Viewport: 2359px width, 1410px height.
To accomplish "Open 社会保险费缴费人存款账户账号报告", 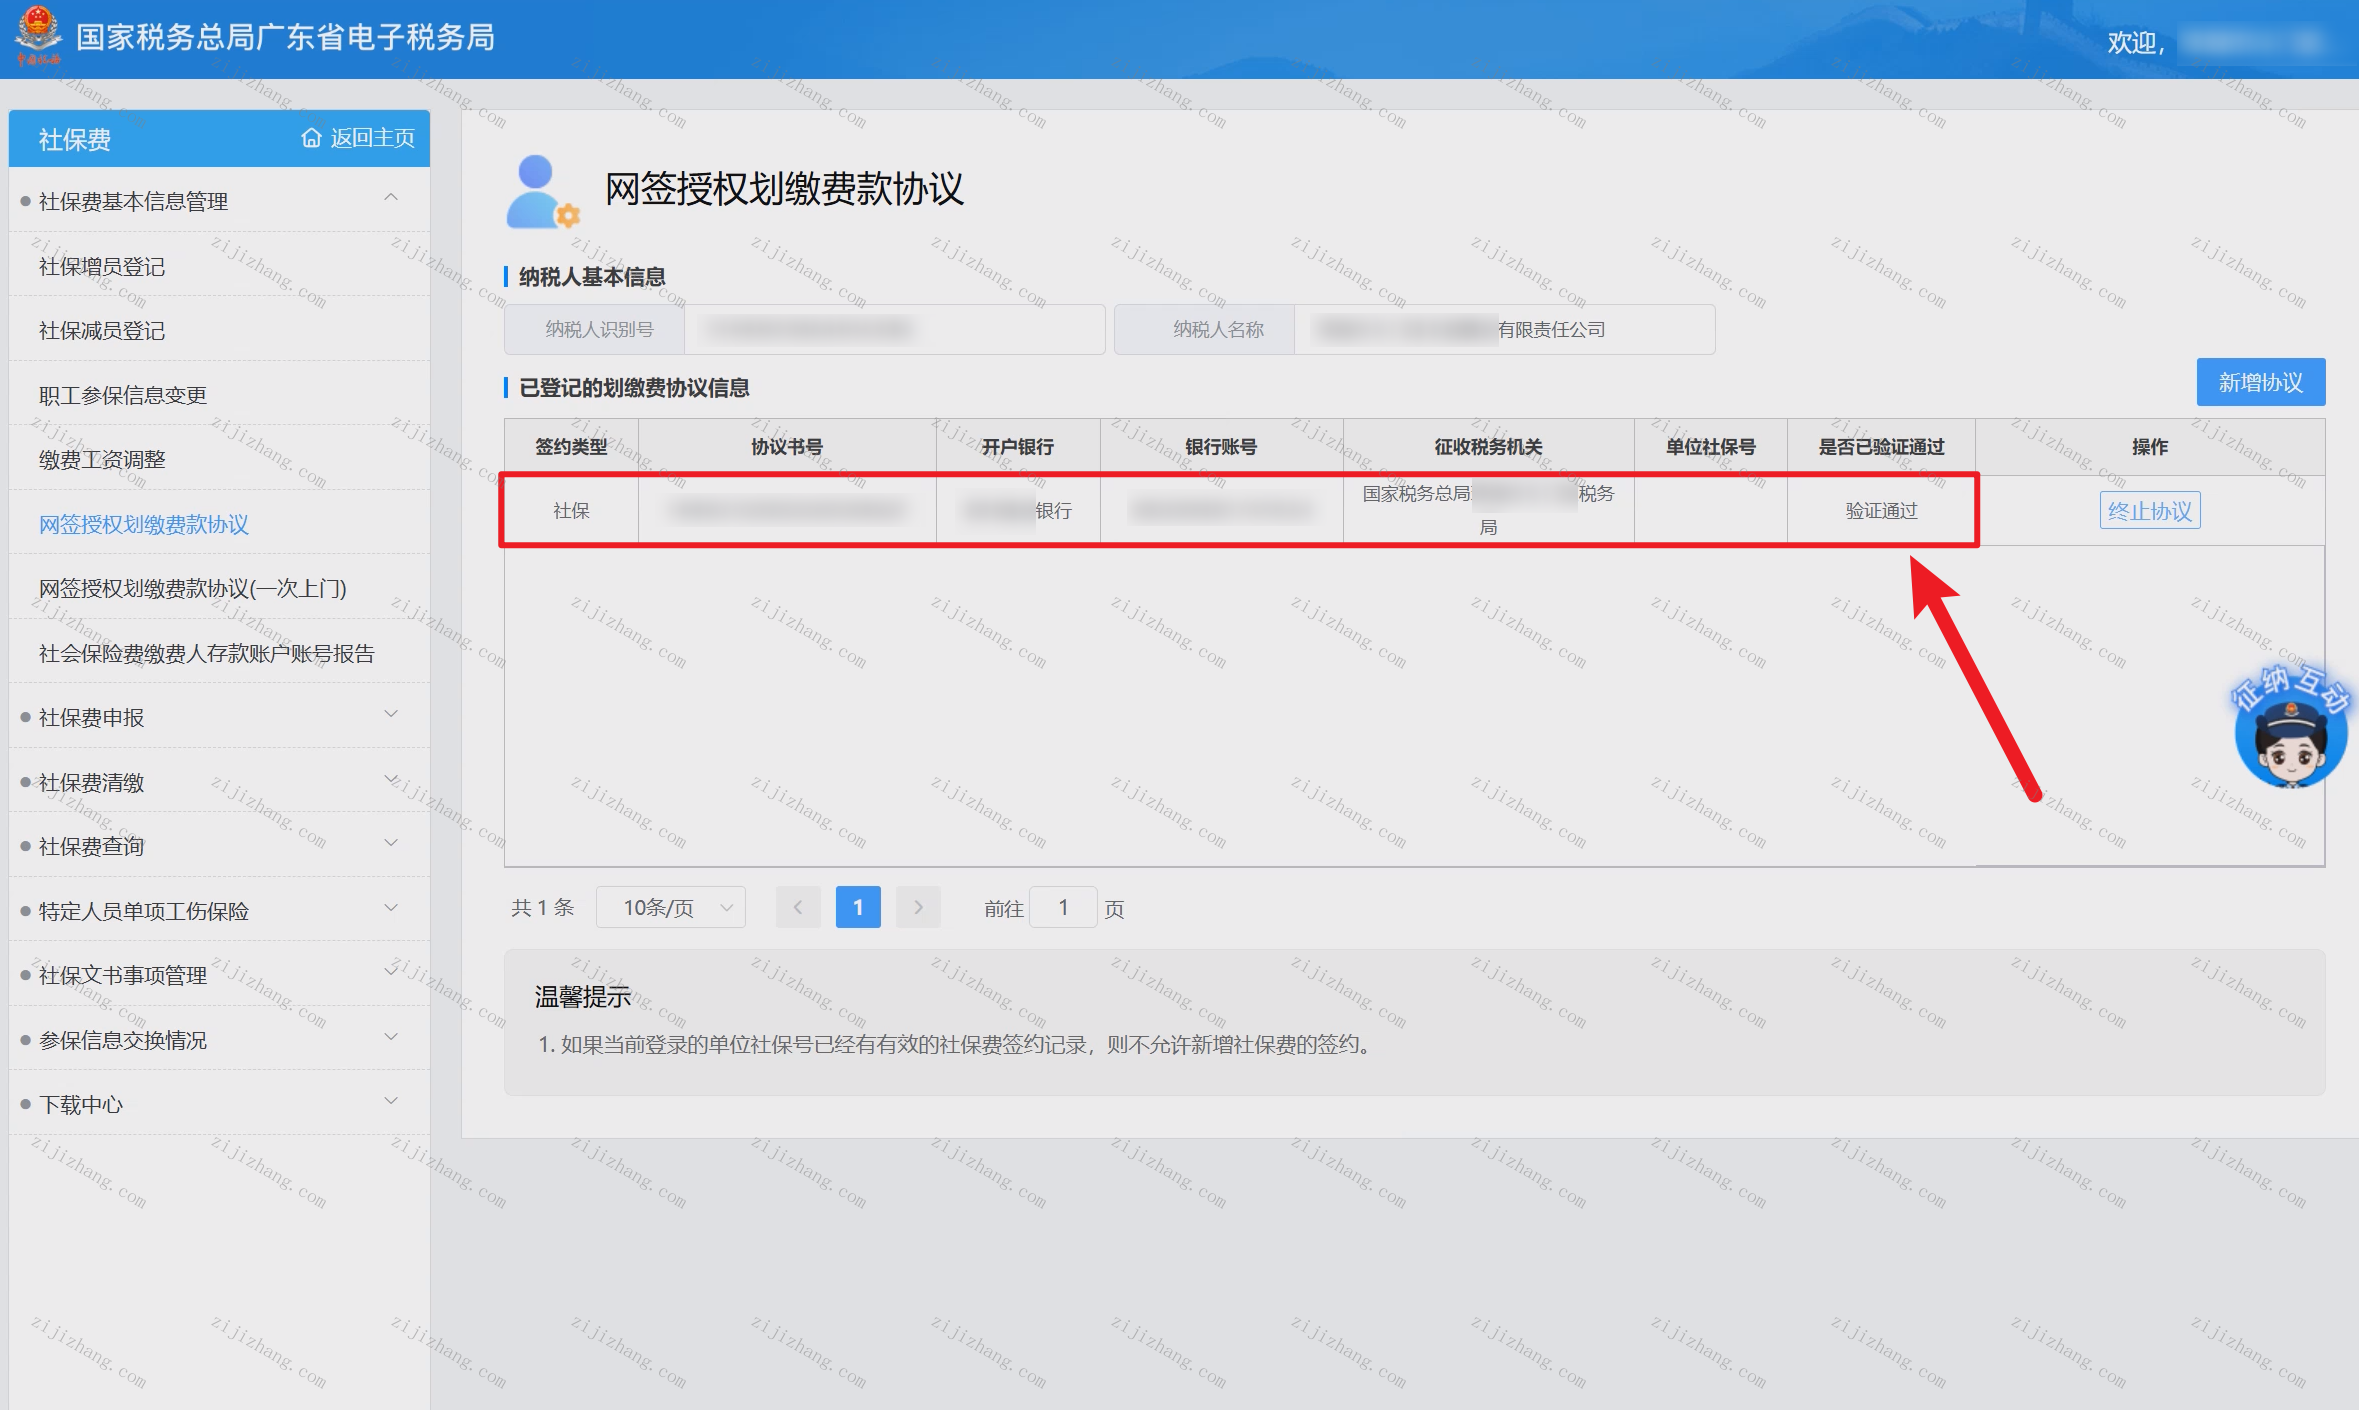I will tap(206, 654).
